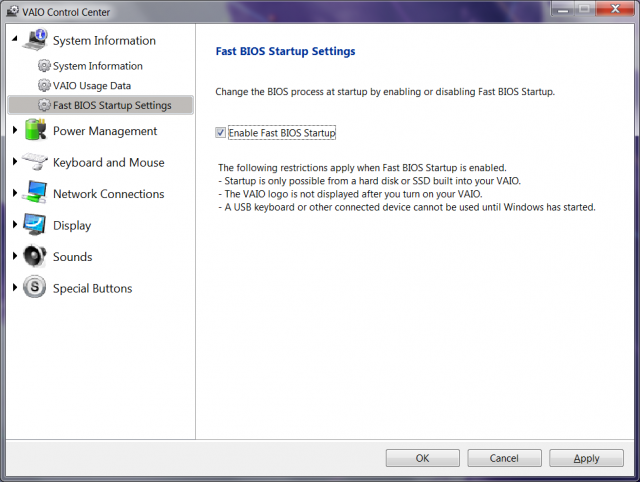This screenshot has height=482, width=640.
Task: Click the Power Management battery icon
Action: coord(35,130)
